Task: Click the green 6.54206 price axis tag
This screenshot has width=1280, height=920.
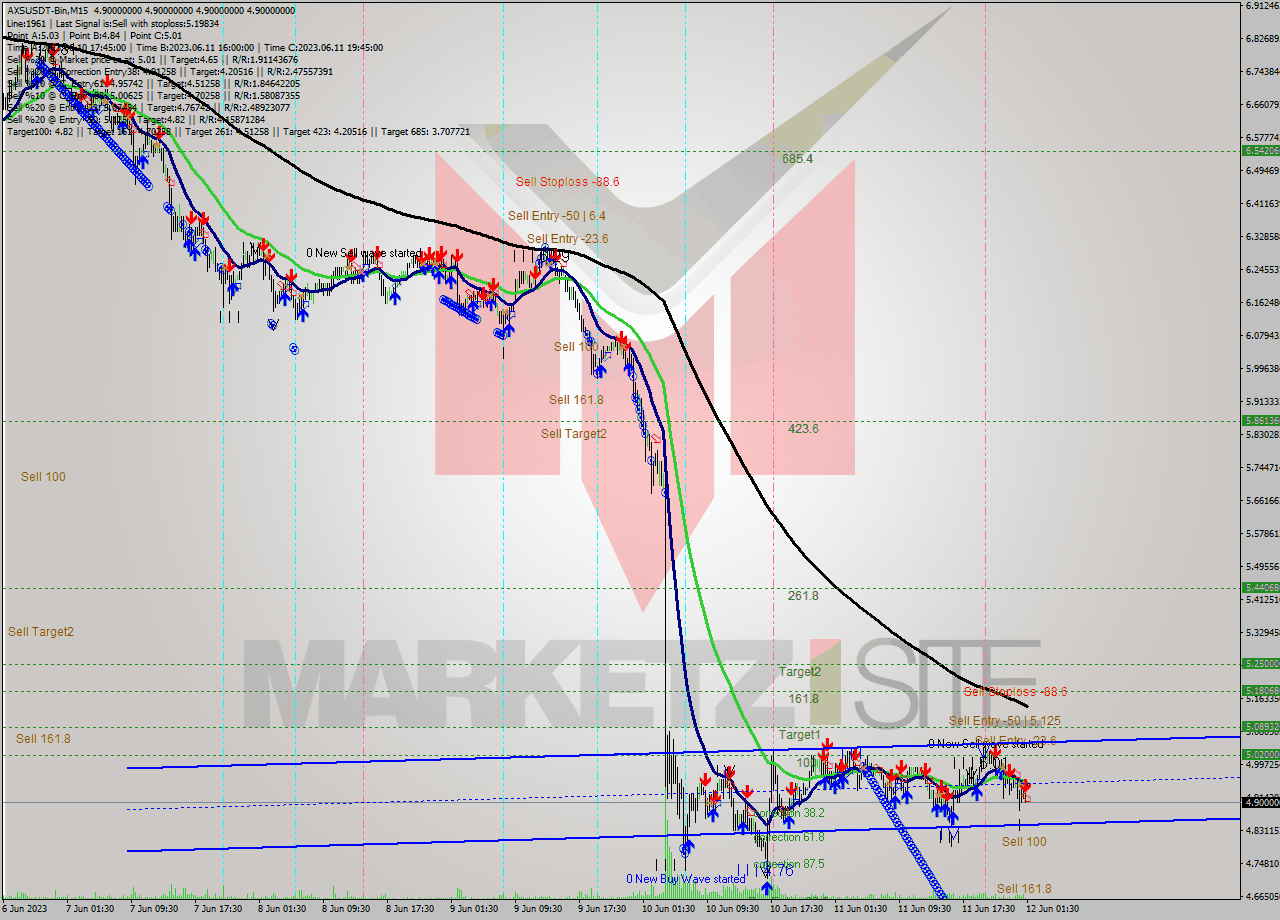Action: [1259, 151]
